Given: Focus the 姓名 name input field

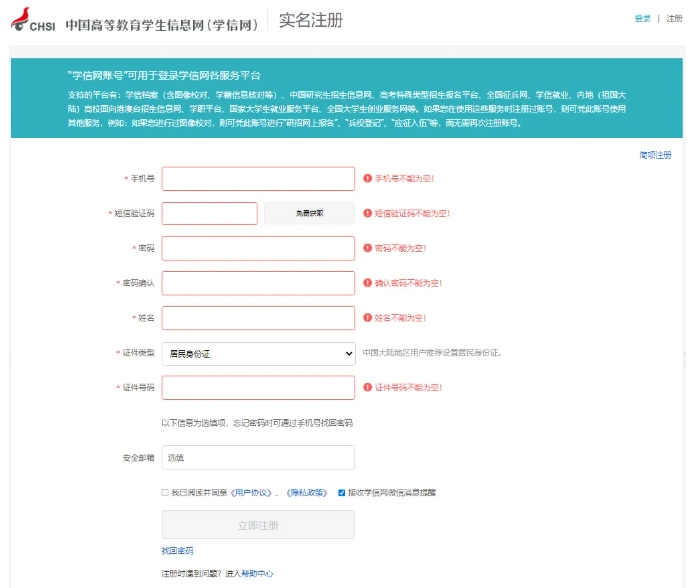Looking at the screenshot, I should 258,318.
